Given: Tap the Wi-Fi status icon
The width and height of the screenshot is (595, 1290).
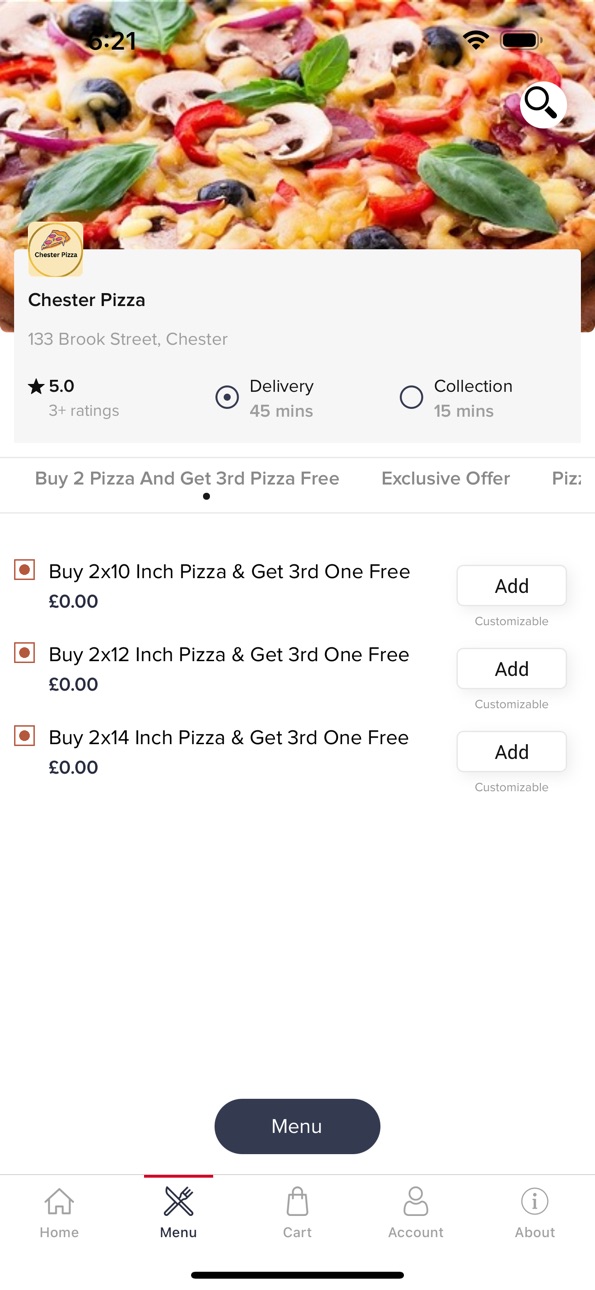Looking at the screenshot, I should (x=476, y=40).
